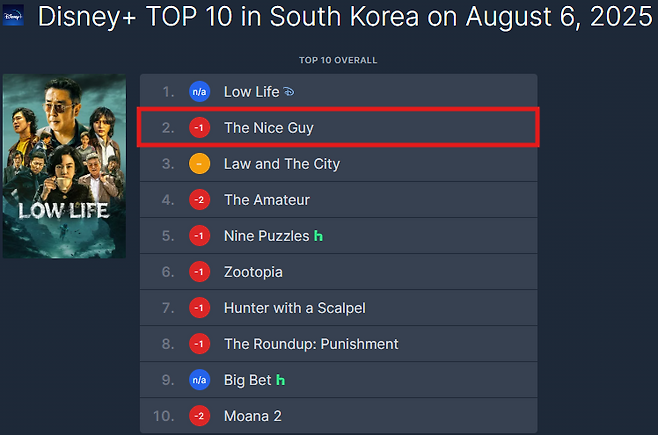Click the red -2 badge beside Moana 2
The image size is (658, 435).
pyautogui.click(x=200, y=416)
